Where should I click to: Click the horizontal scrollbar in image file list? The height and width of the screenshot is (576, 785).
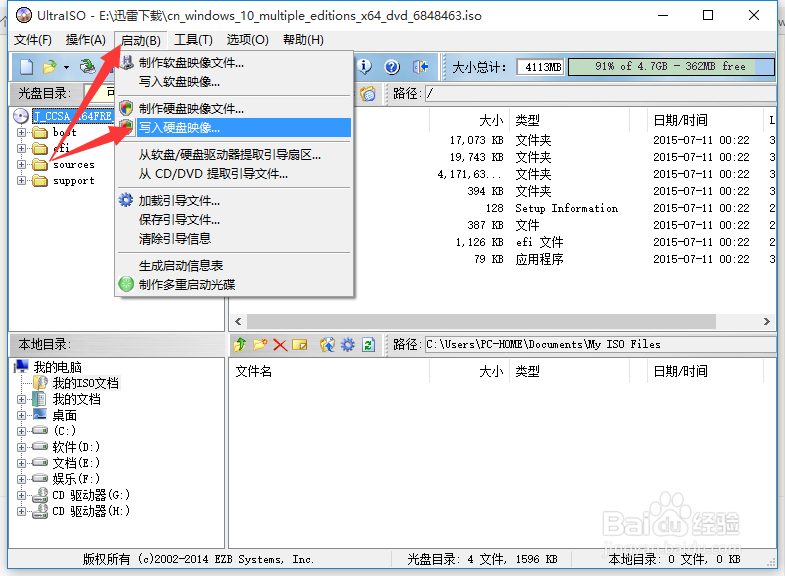click(481, 321)
